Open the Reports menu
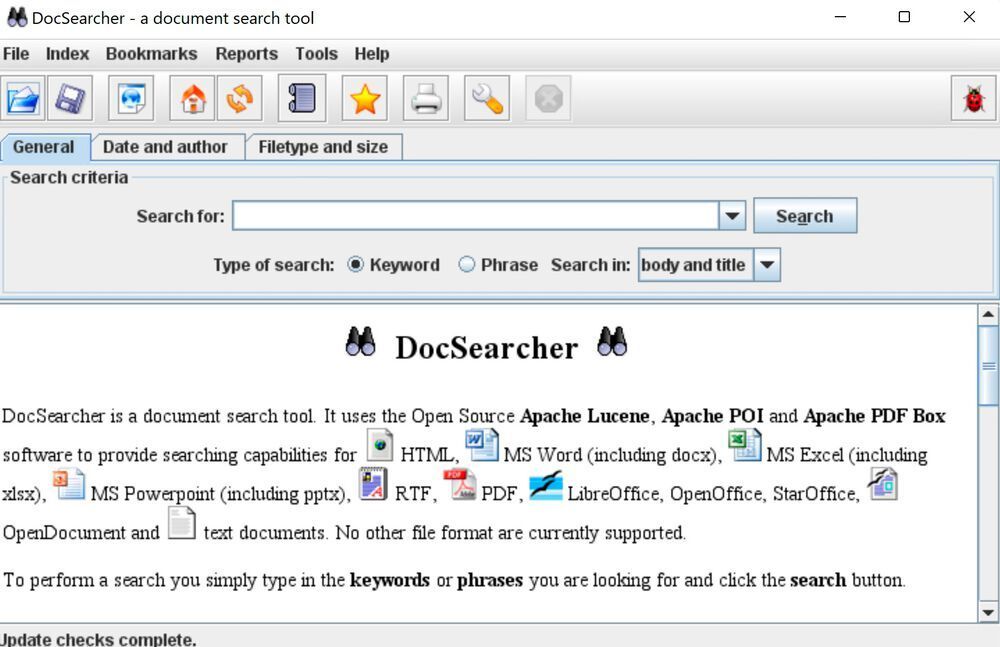Screen dimensions: 1000x647 pos(247,54)
